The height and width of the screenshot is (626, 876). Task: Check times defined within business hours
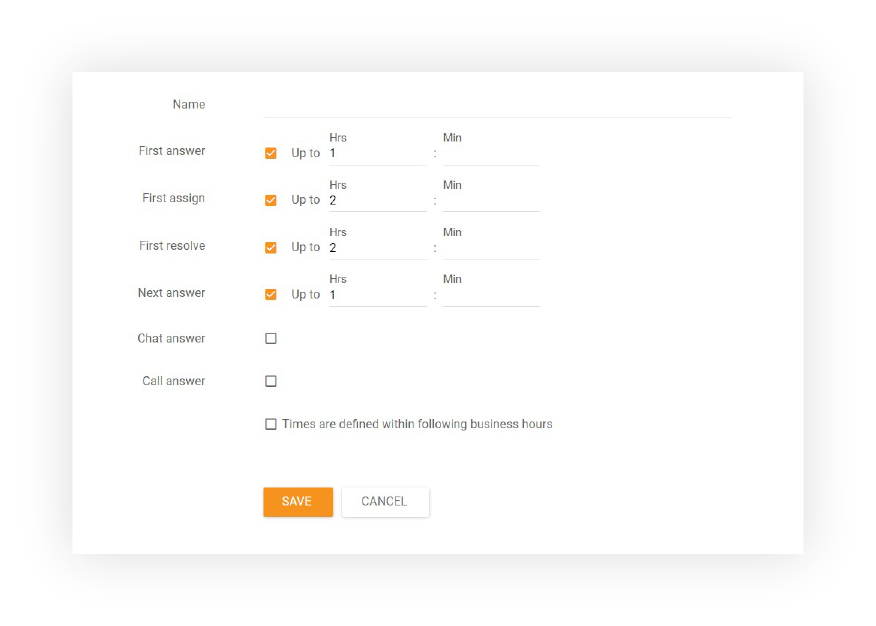[270, 424]
